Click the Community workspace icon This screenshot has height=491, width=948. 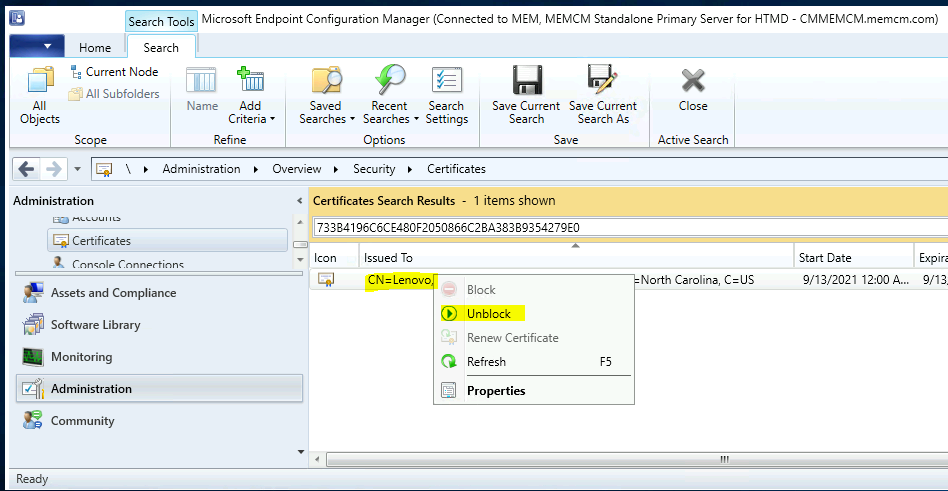pos(33,421)
